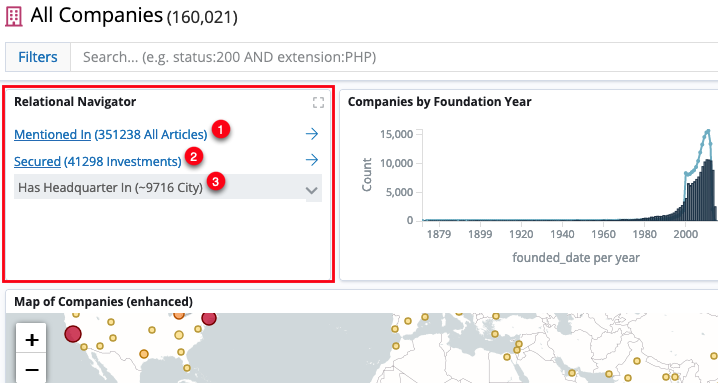
Task: Maximize the Relational Navigator panel
Action: [x=318, y=103]
